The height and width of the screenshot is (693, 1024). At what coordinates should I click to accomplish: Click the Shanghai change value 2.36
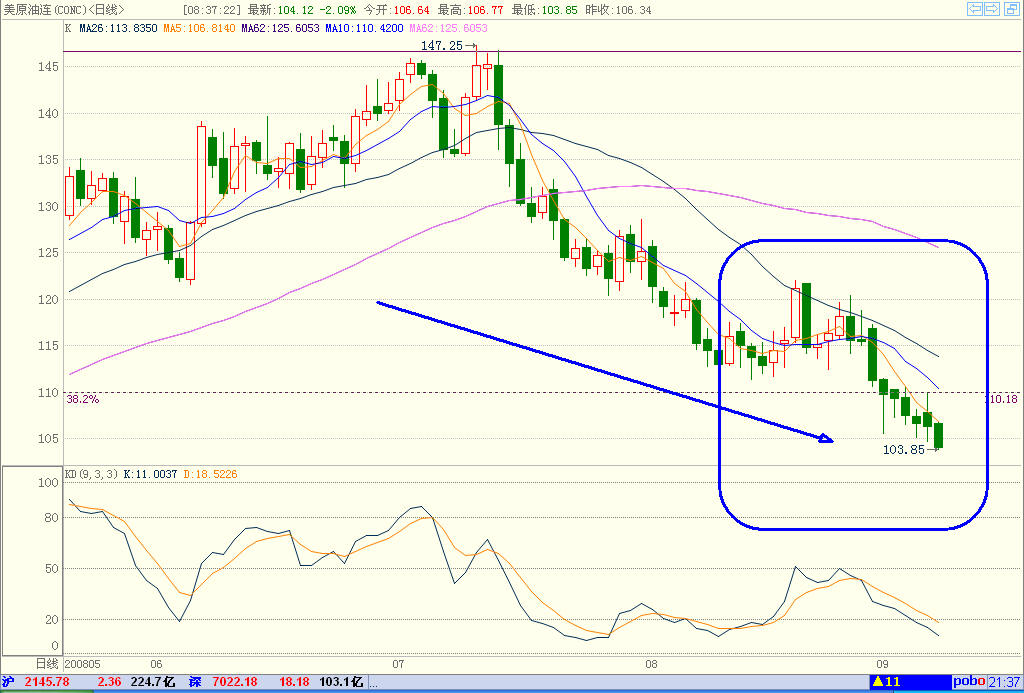click(x=108, y=682)
